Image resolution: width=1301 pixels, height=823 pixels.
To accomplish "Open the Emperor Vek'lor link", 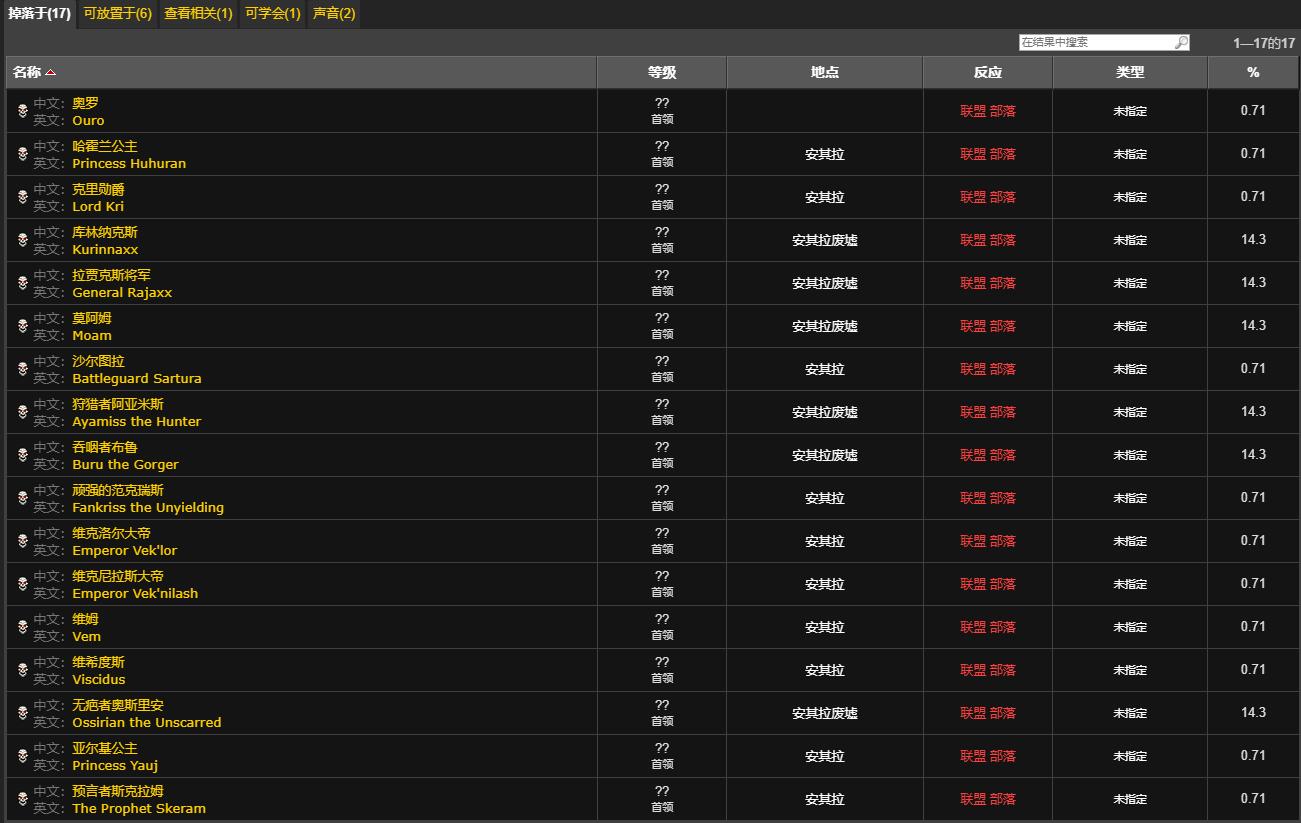I will click(125, 550).
